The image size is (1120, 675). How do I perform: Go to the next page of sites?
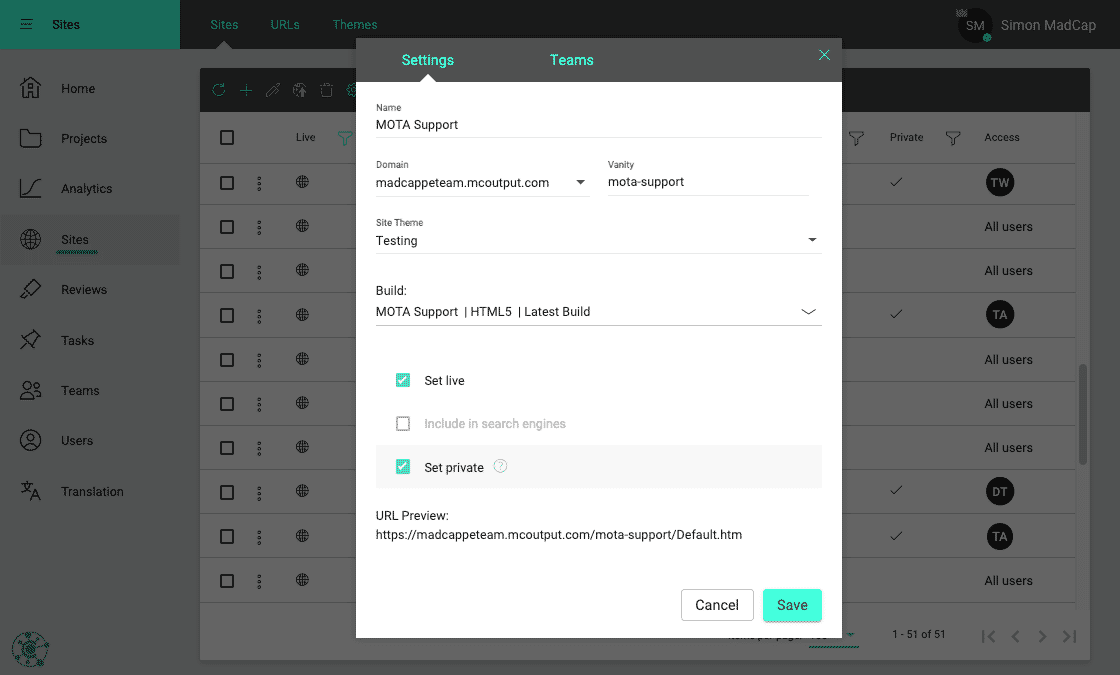pyautogui.click(x=1042, y=636)
